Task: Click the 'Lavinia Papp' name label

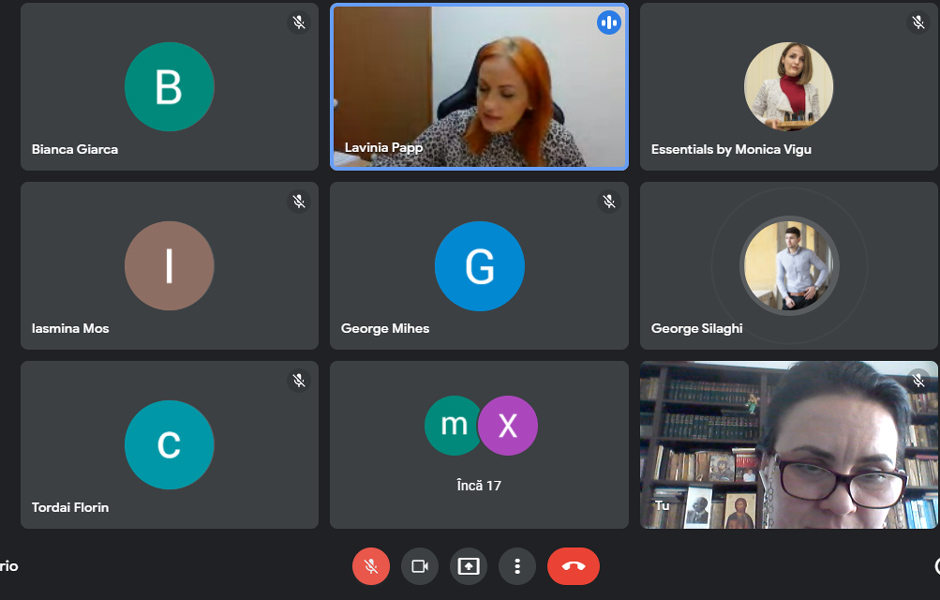Action: 384,147
